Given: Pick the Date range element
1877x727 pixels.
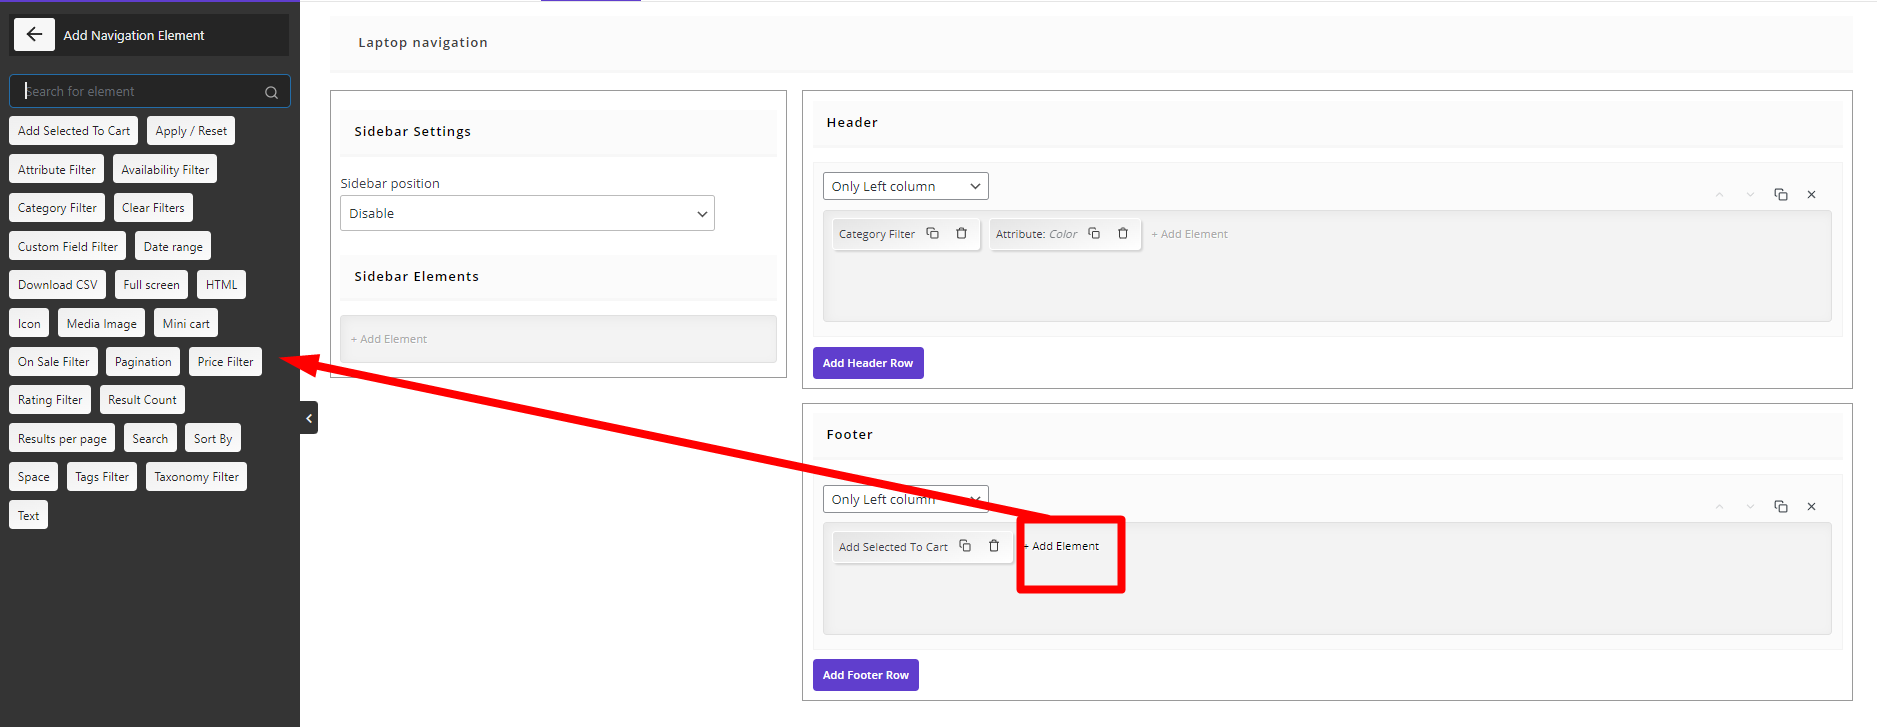Looking at the screenshot, I should click(x=173, y=247).
